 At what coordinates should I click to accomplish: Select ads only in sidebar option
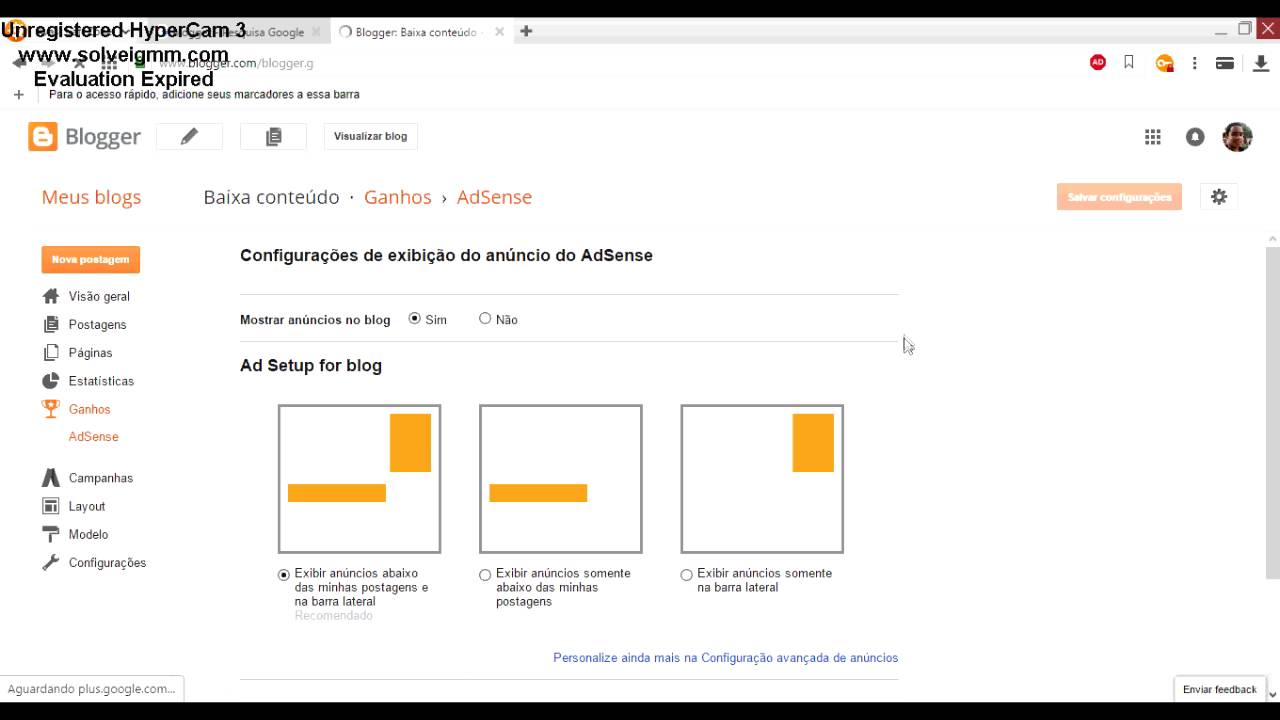click(x=686, y=575)
